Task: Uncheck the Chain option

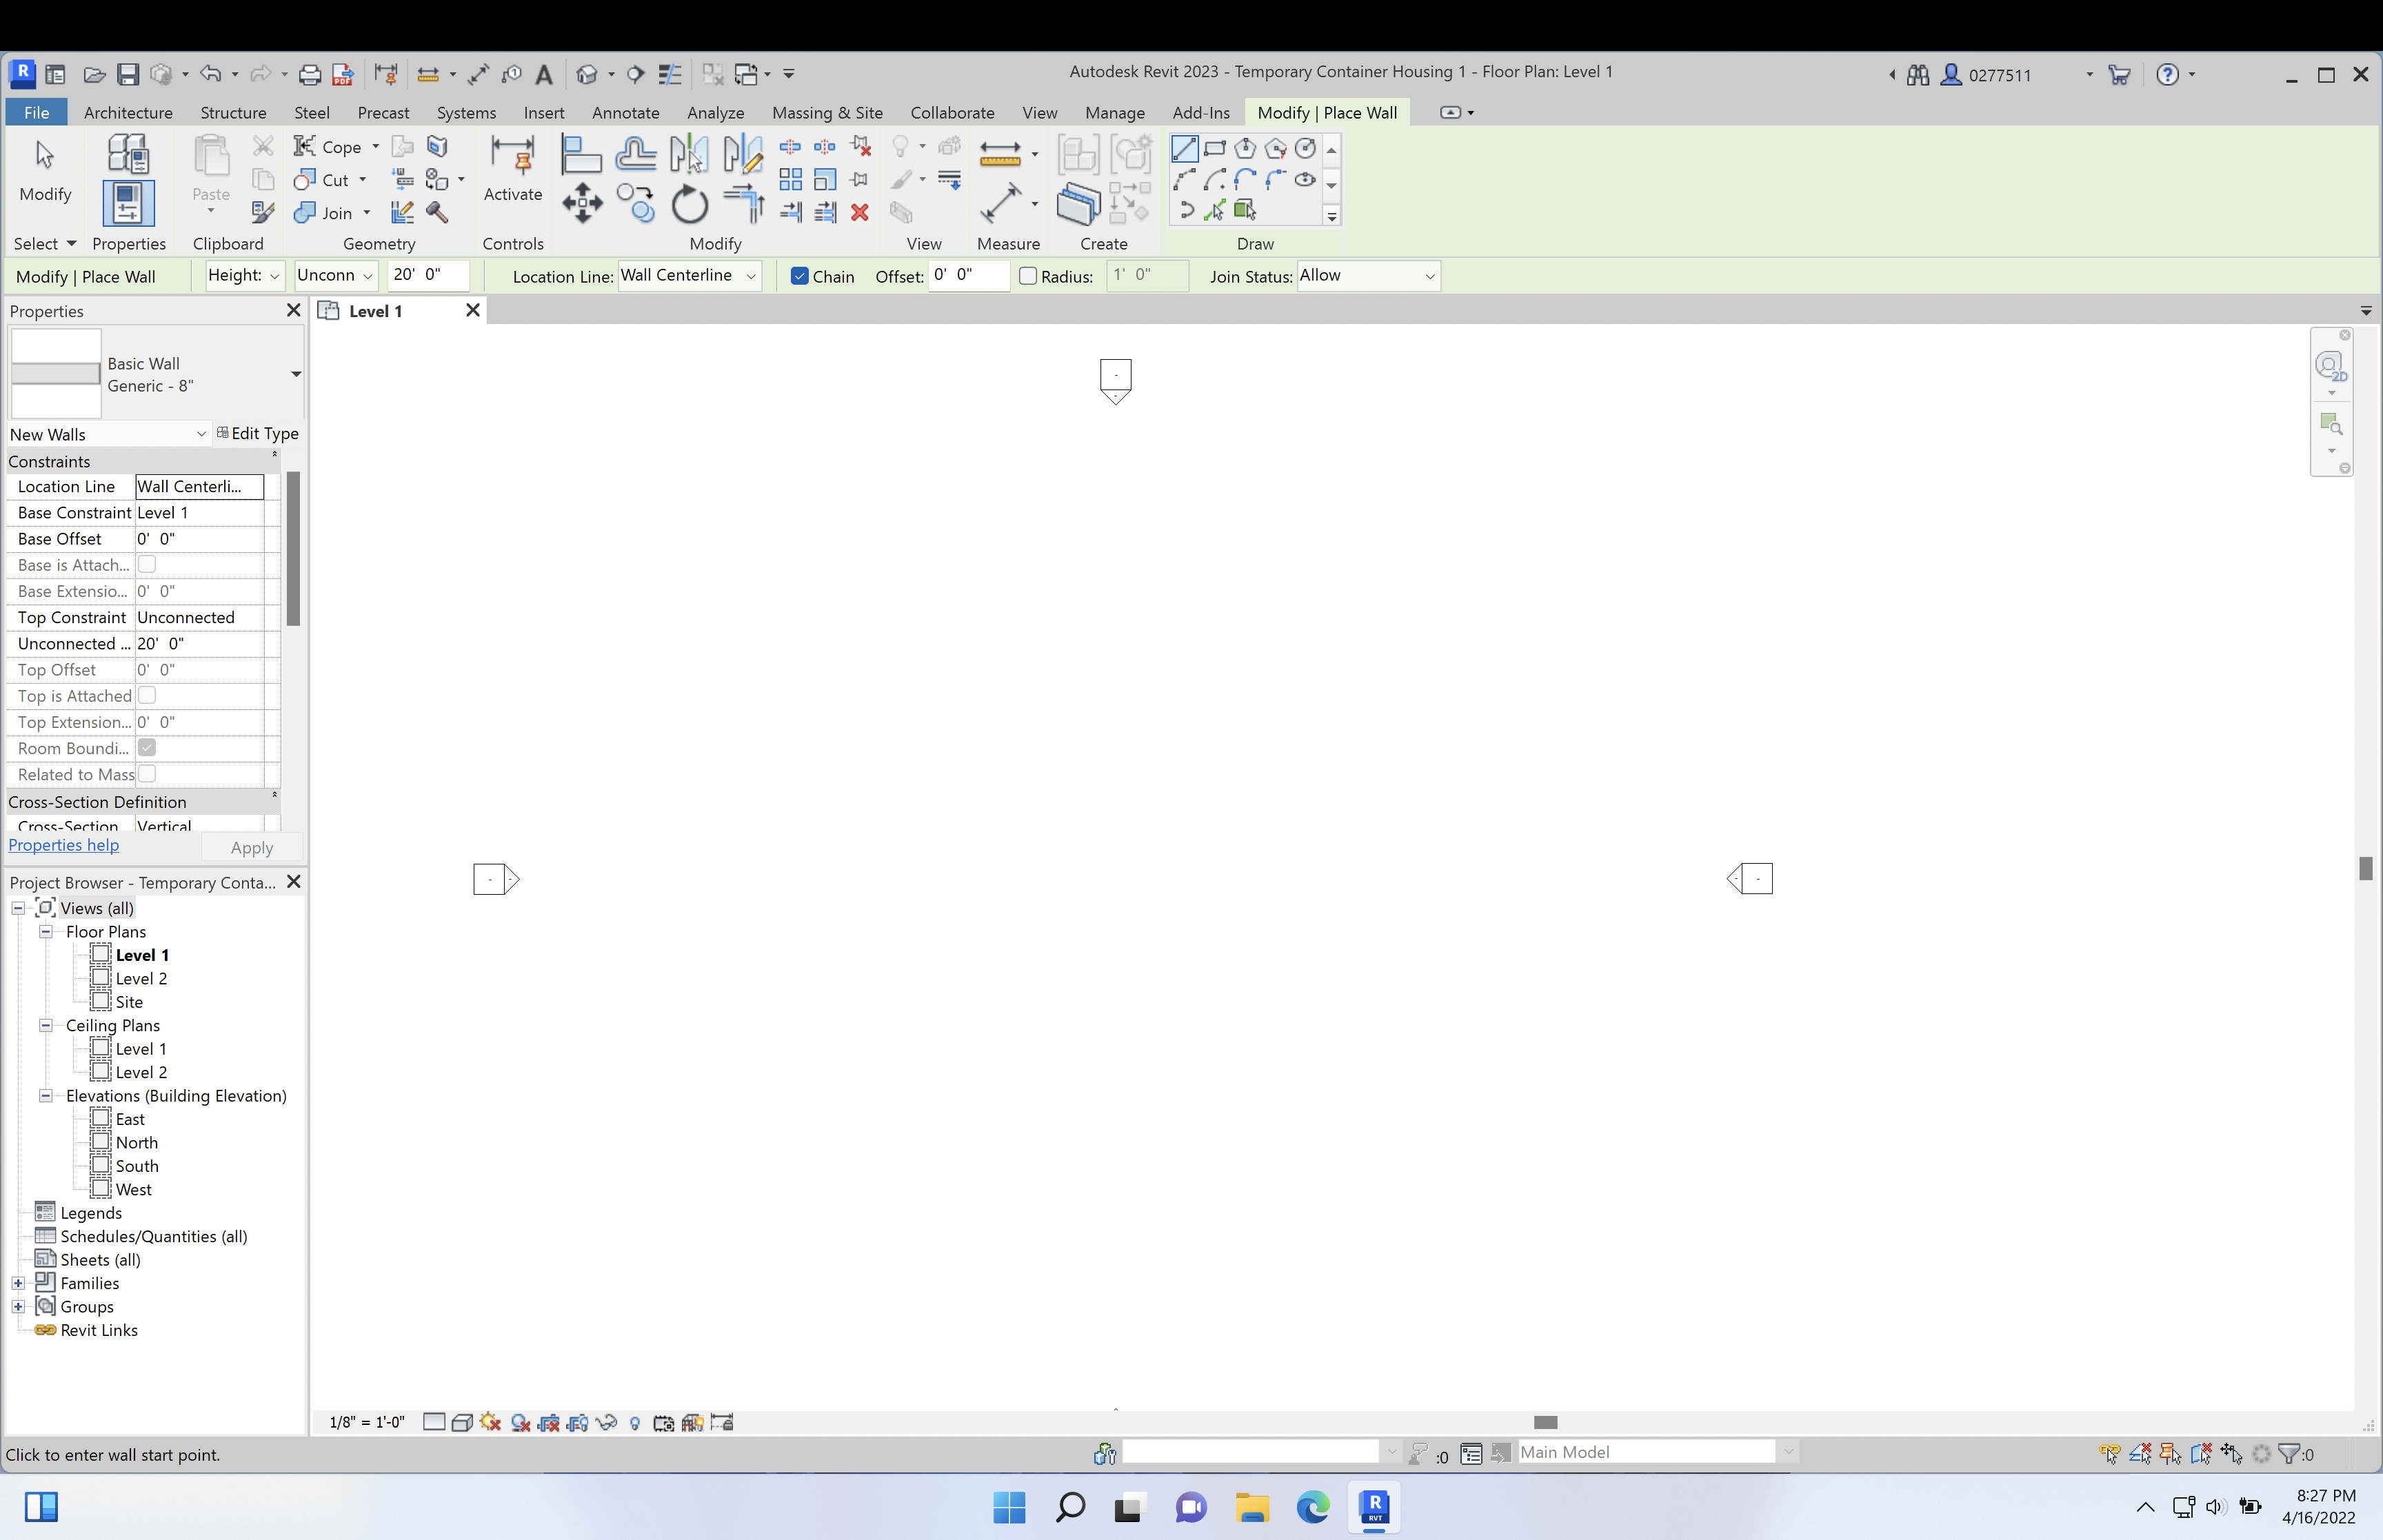Action: tap(799, 276)
